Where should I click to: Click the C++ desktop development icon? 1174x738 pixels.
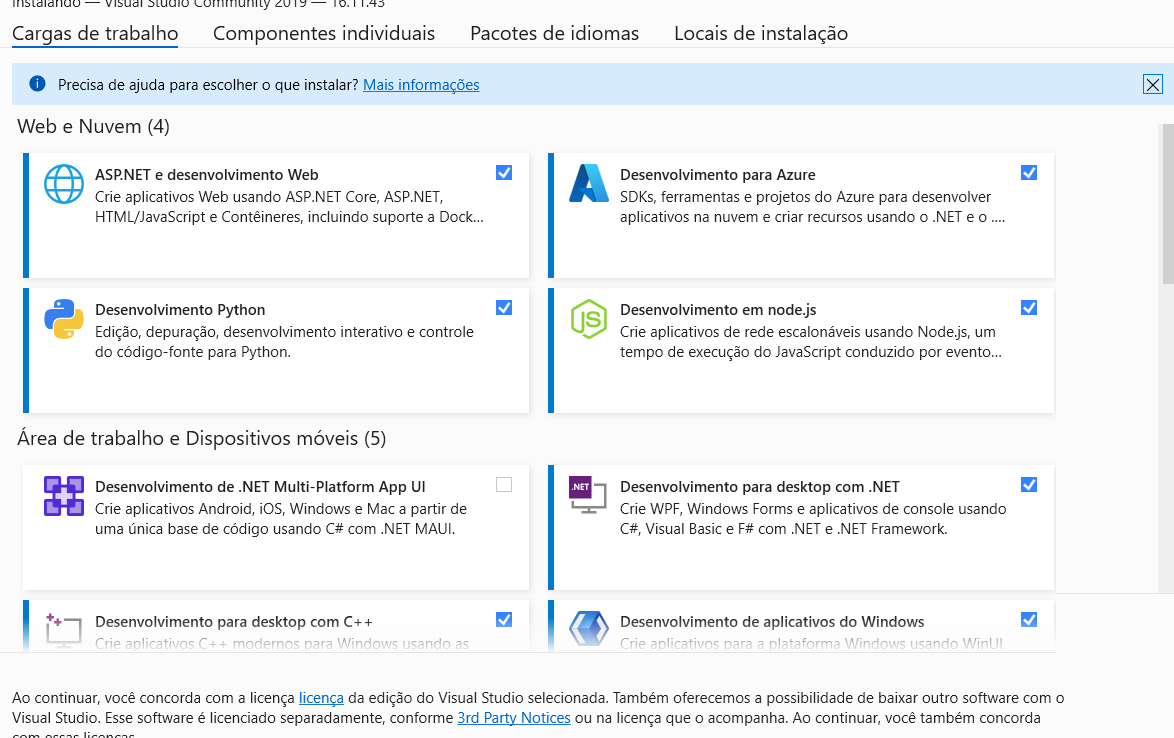[64, 630]
